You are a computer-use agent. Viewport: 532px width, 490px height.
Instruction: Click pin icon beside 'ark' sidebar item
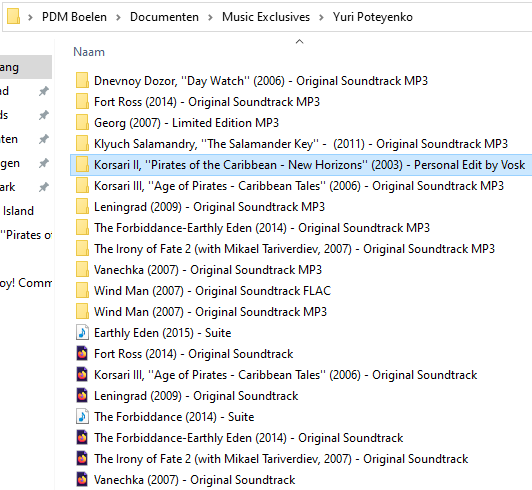point(44,187)
